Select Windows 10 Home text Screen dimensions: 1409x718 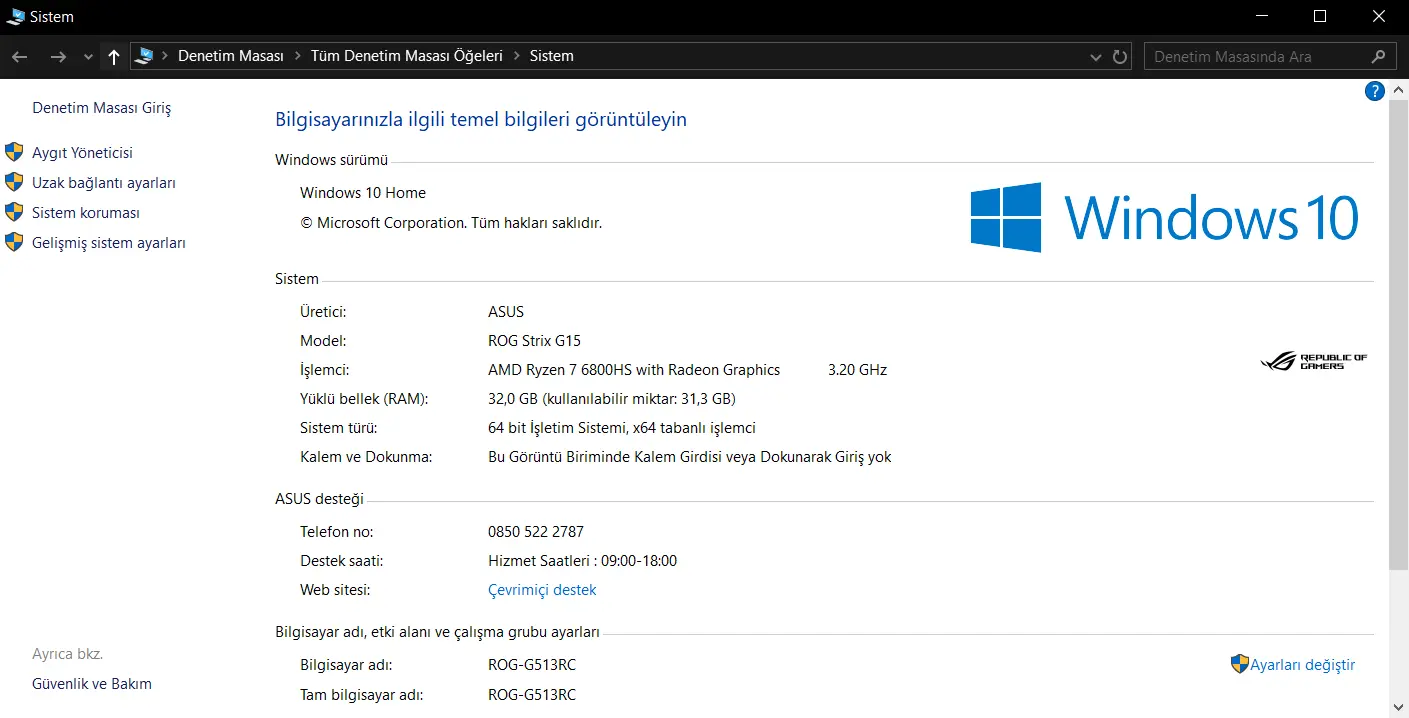pos(363,193)
